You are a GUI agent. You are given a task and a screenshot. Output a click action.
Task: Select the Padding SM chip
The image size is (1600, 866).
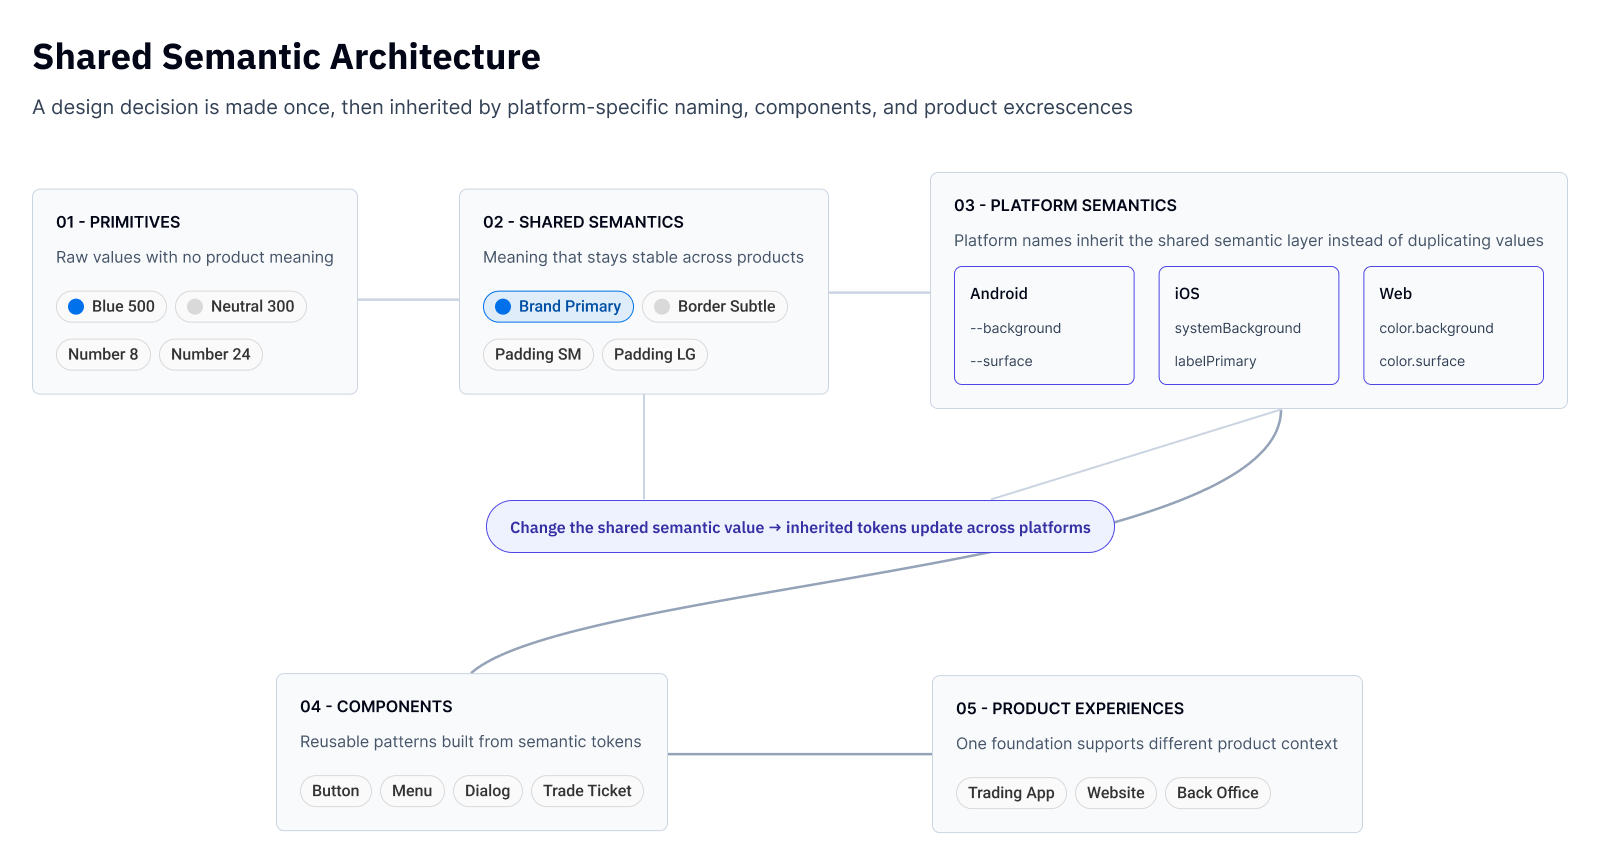click(538, 355)
